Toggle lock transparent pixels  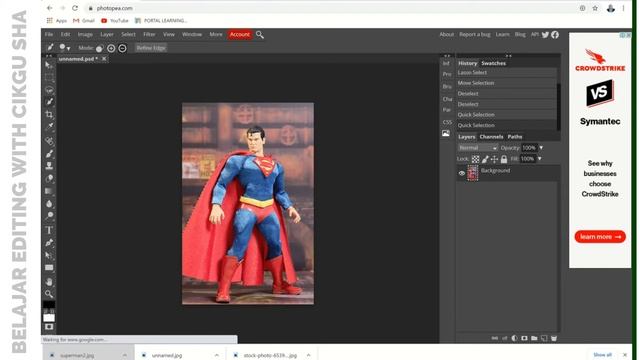click(476, 159)
